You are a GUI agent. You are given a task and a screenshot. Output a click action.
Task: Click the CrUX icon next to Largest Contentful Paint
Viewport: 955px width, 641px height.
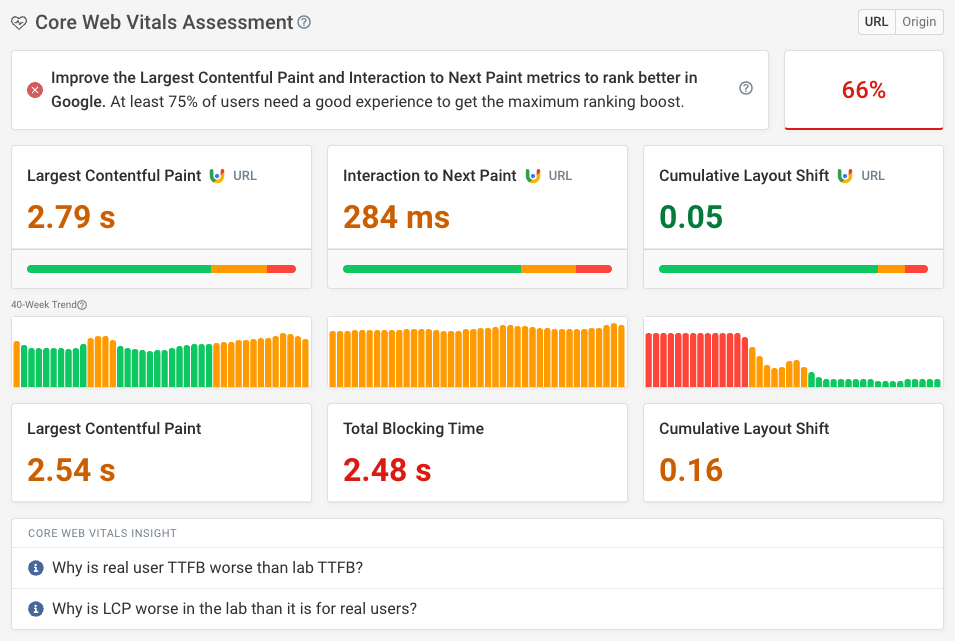pyautogui.click(x=217, y=176)
